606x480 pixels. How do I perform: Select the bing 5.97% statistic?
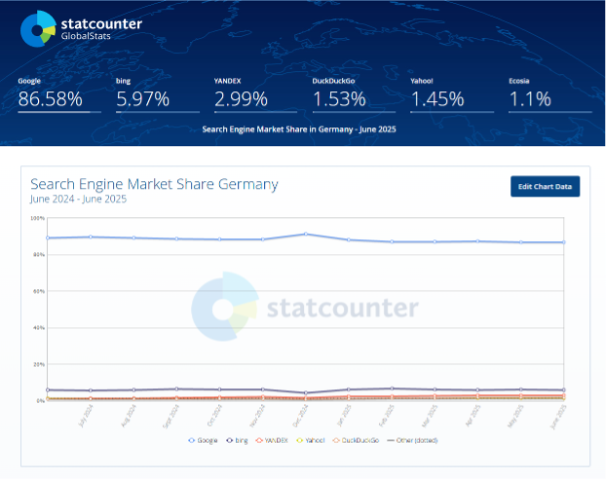pyautogui.click(x=158, y=95)
